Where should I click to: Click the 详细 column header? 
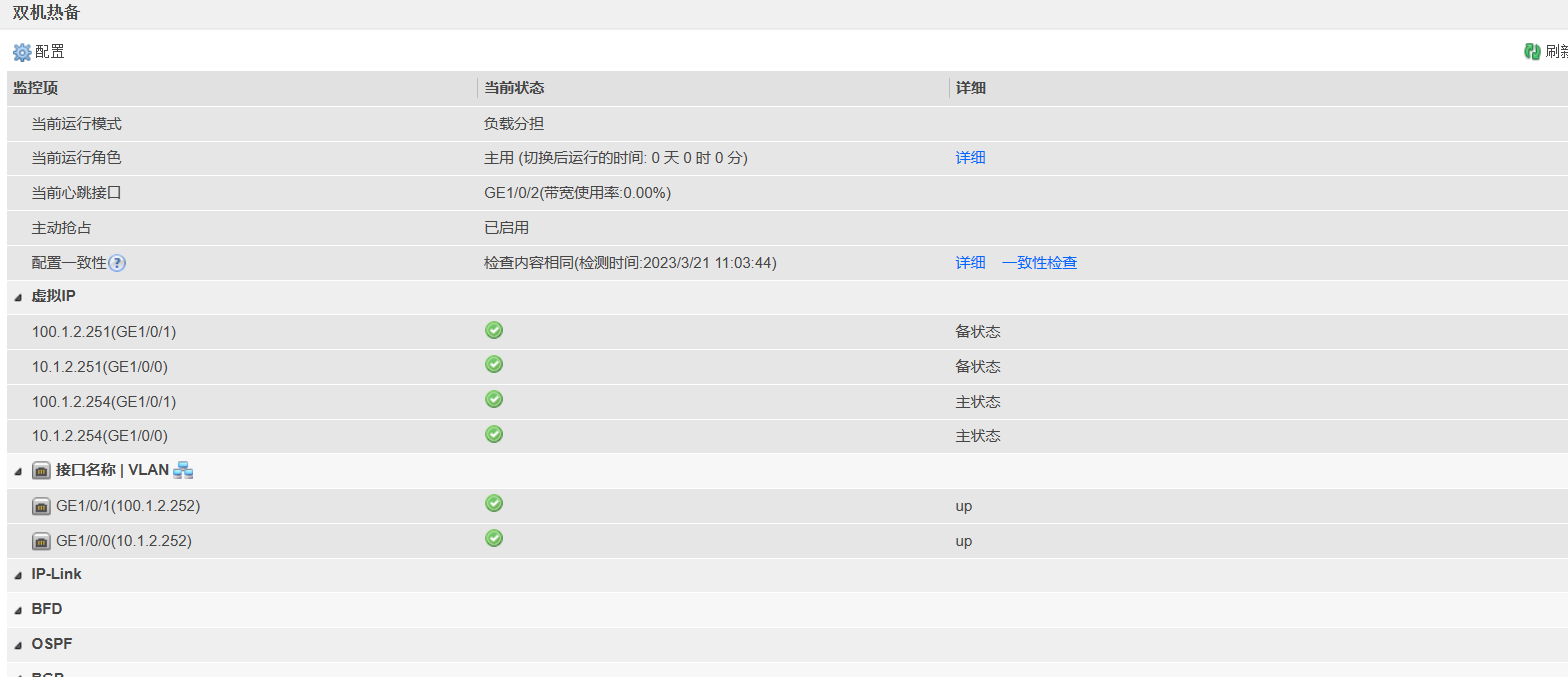coord(970,88)
